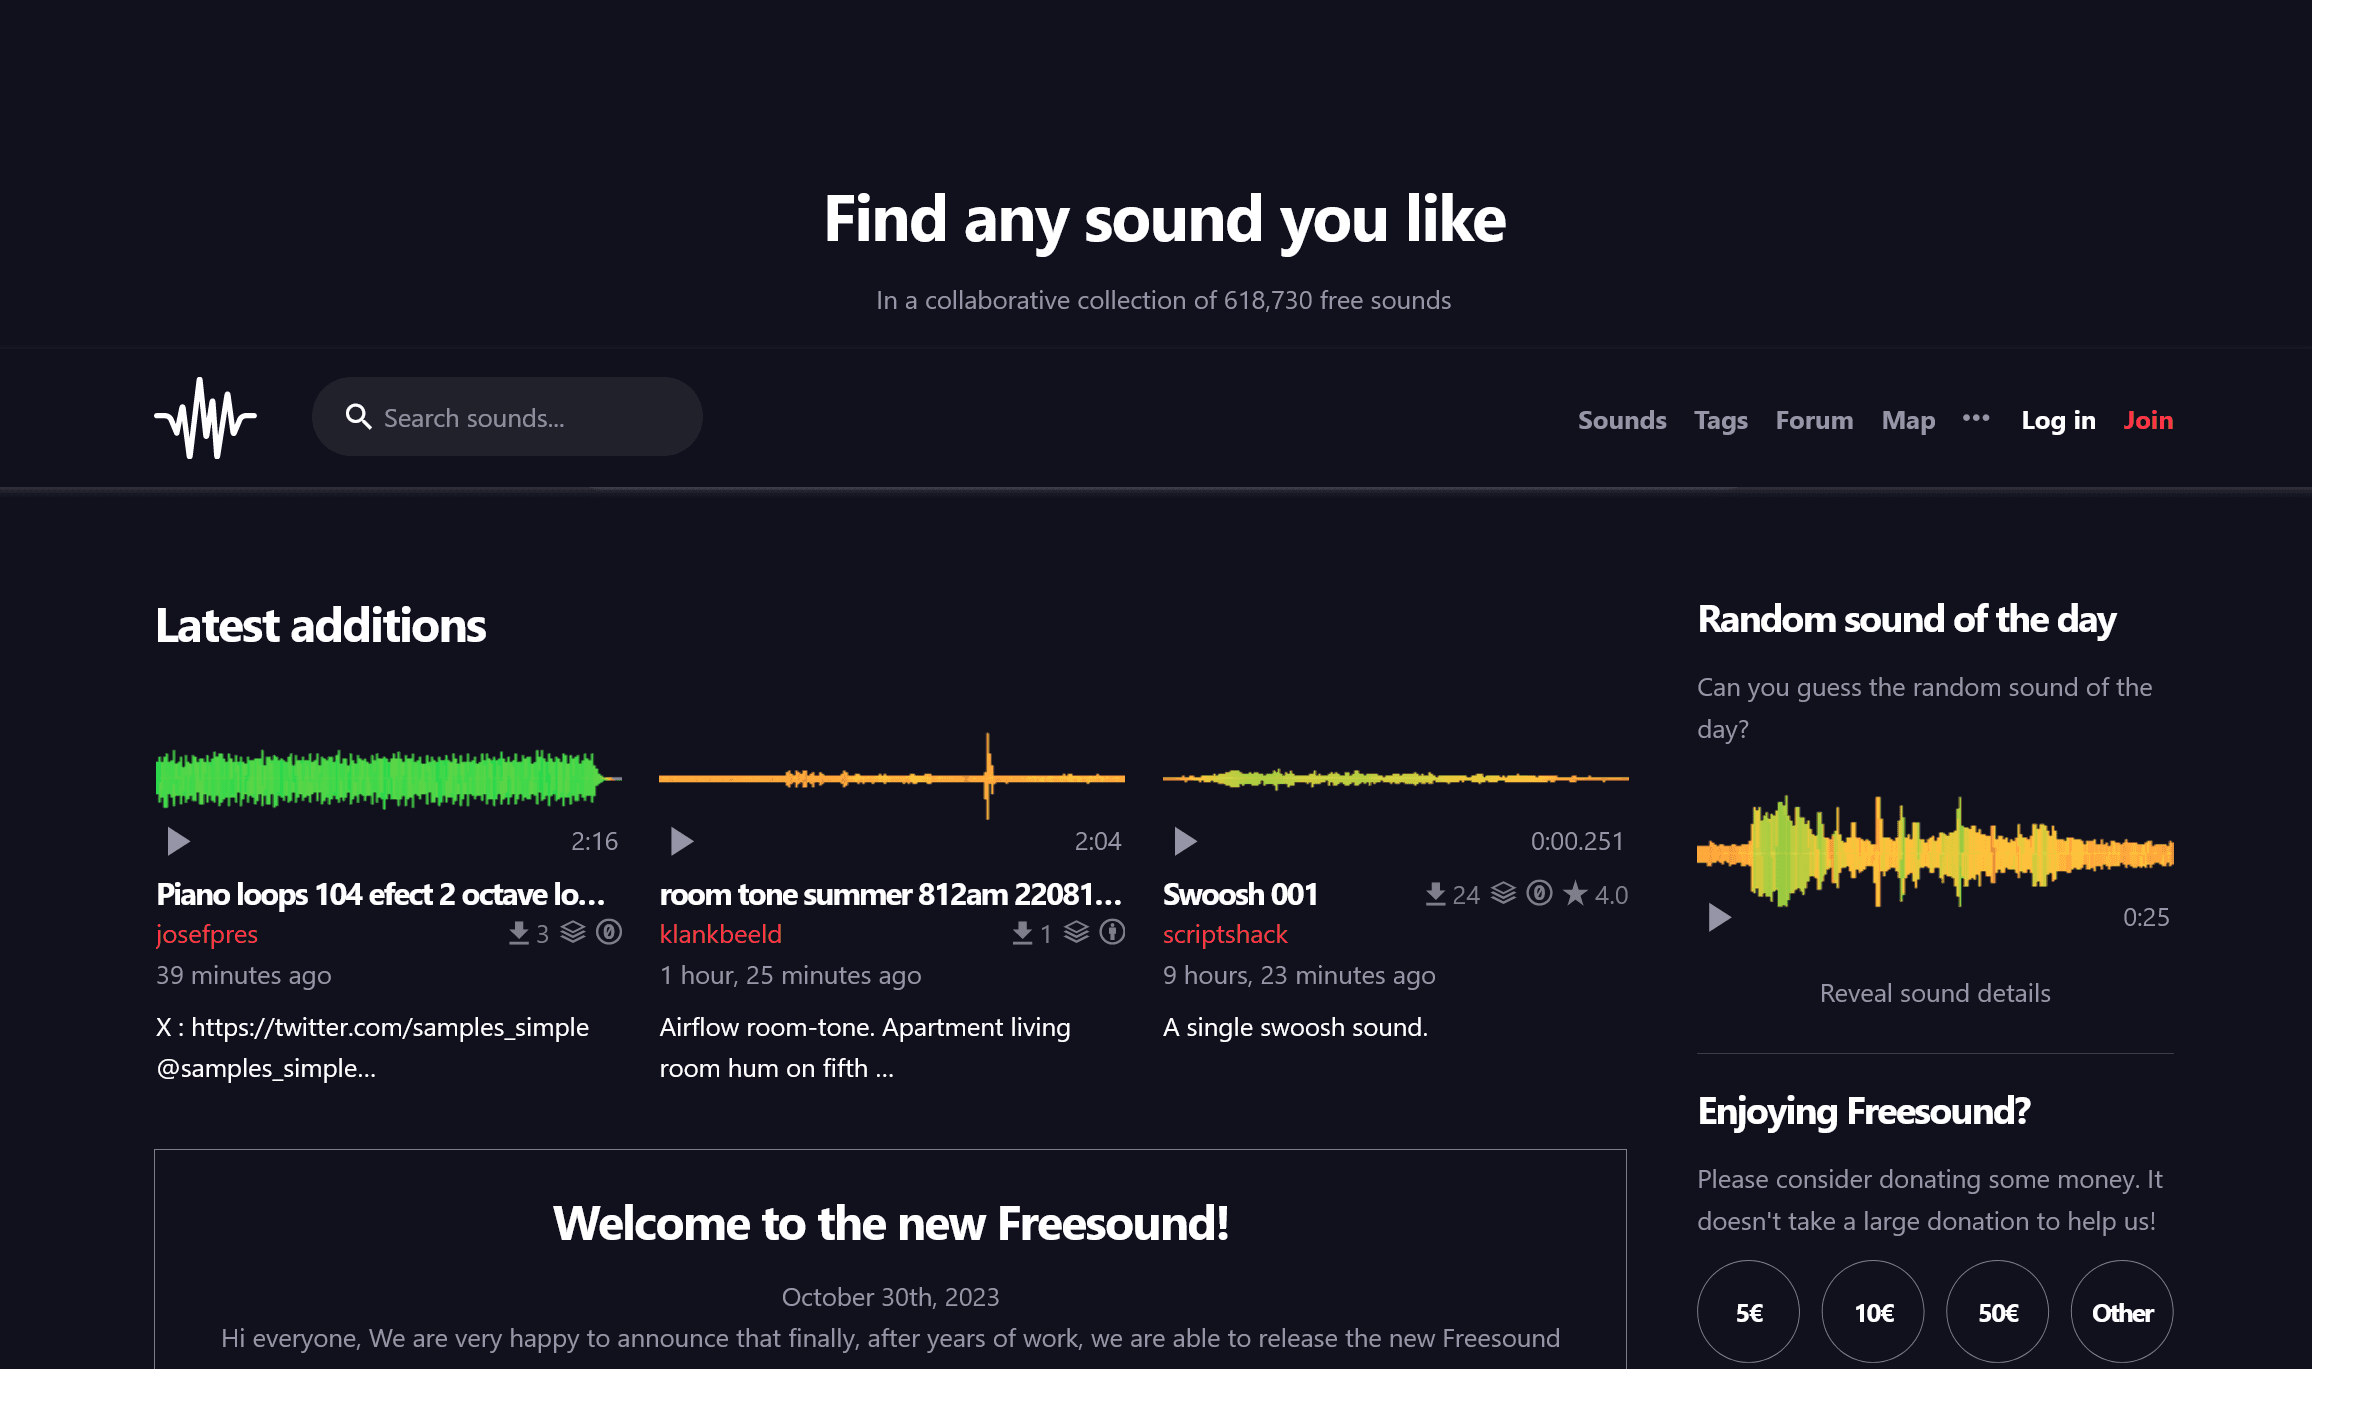The image size is (2380, 1410).
Task: Play the Swoosh 001 sound
Action: 1185,841
